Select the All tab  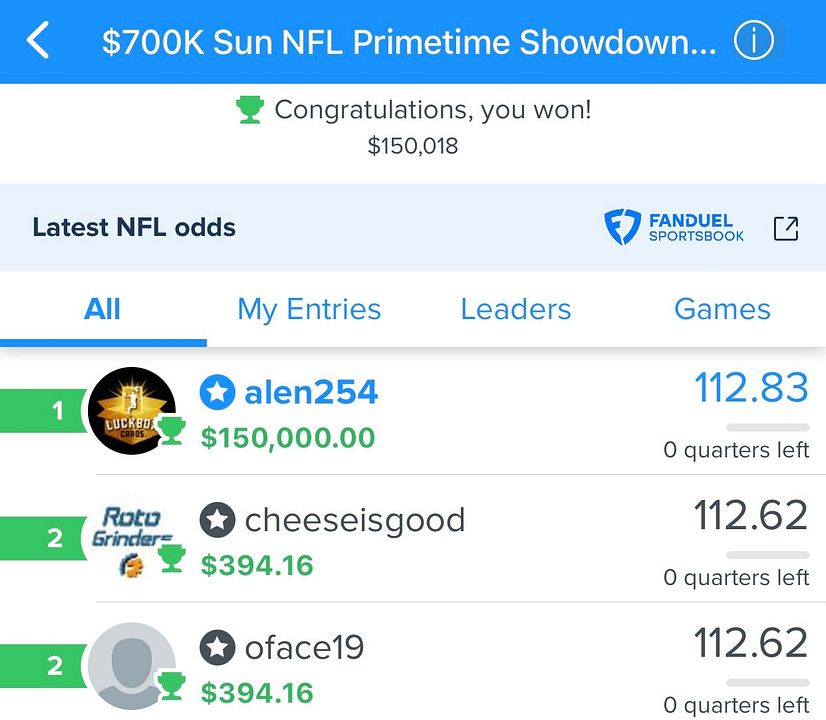(x=103, y=309)
